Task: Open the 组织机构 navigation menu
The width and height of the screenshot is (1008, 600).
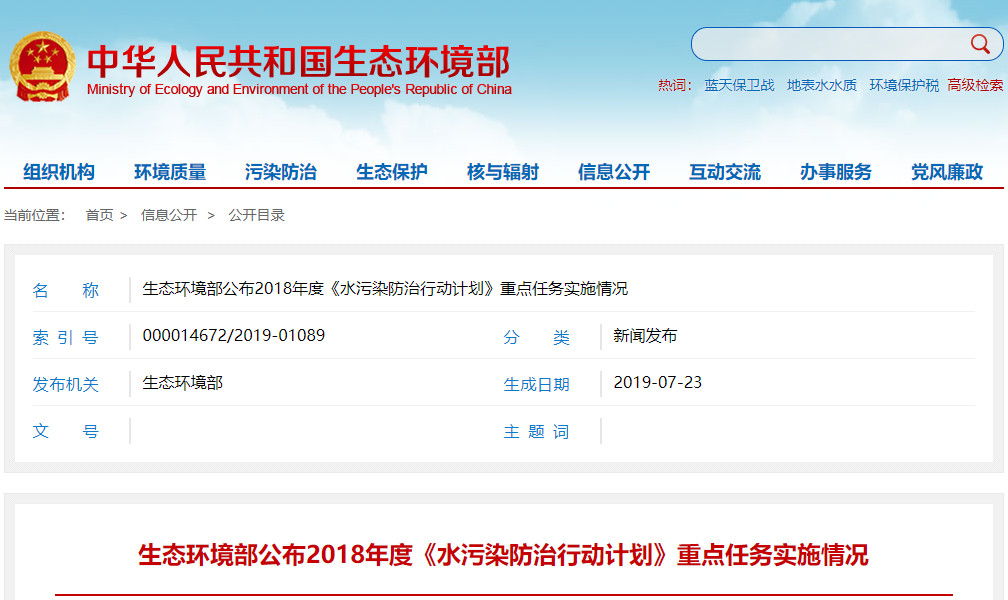Action: click(x=59, y=172)
